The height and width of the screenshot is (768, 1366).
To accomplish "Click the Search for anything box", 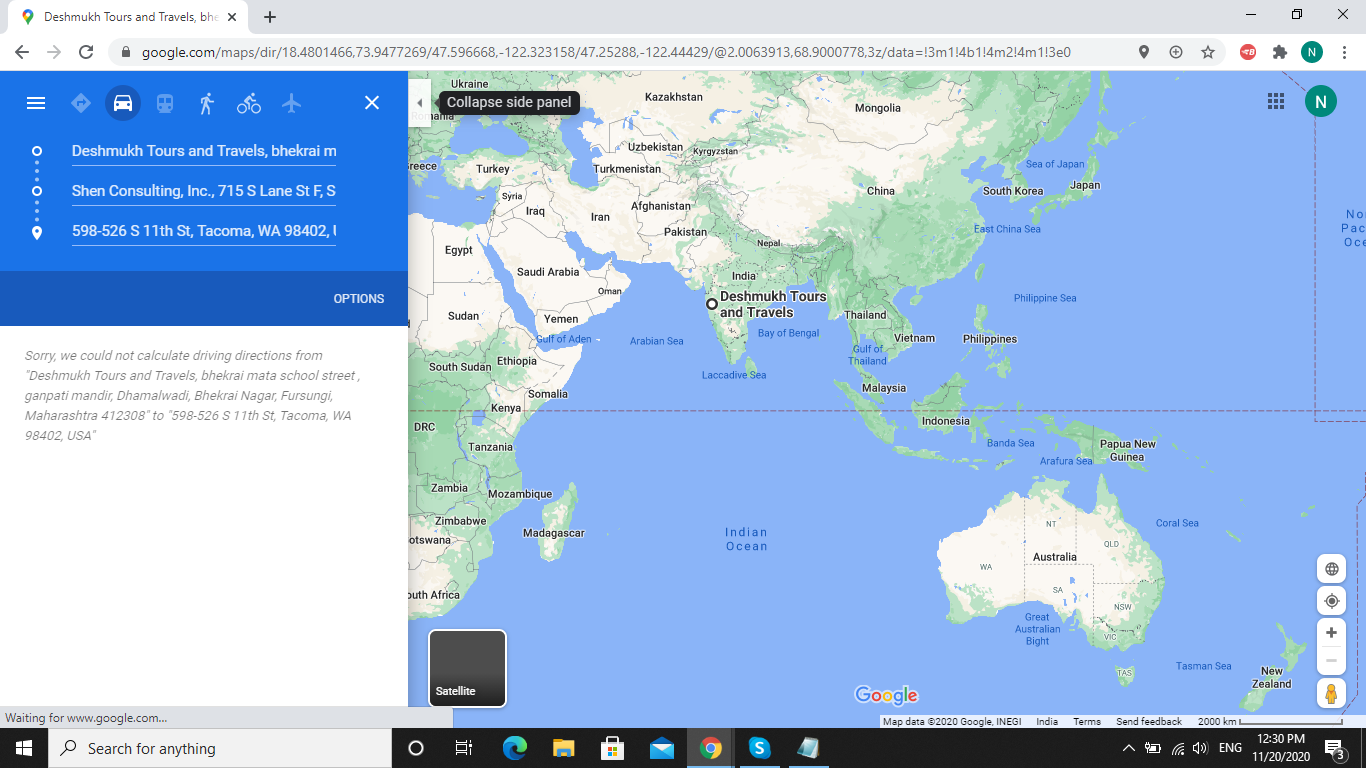I will [220, 748].
